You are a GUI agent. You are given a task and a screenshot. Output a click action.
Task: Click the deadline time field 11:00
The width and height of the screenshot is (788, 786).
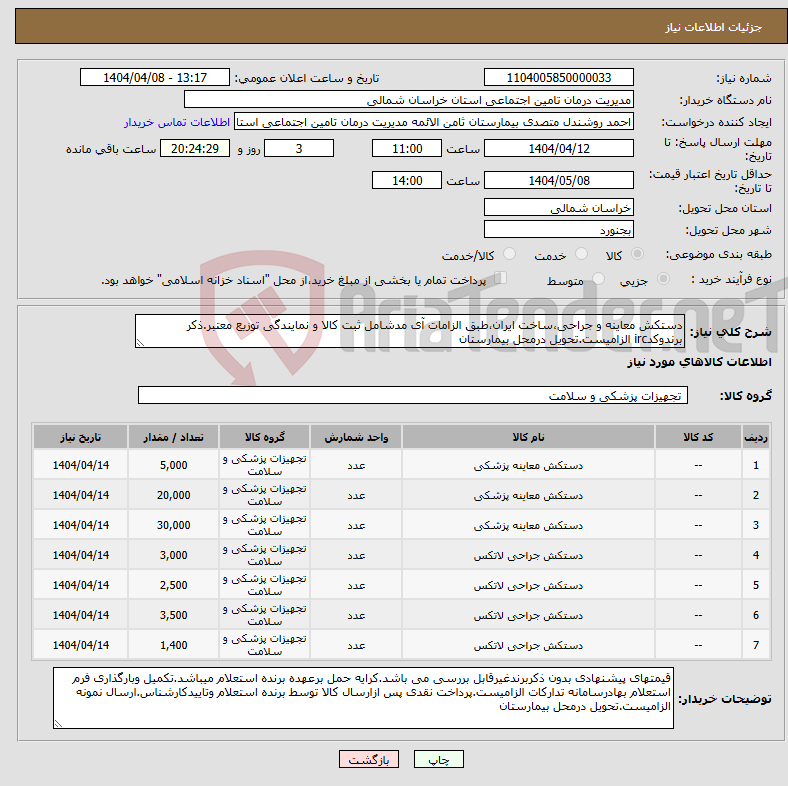coord(407,148)
